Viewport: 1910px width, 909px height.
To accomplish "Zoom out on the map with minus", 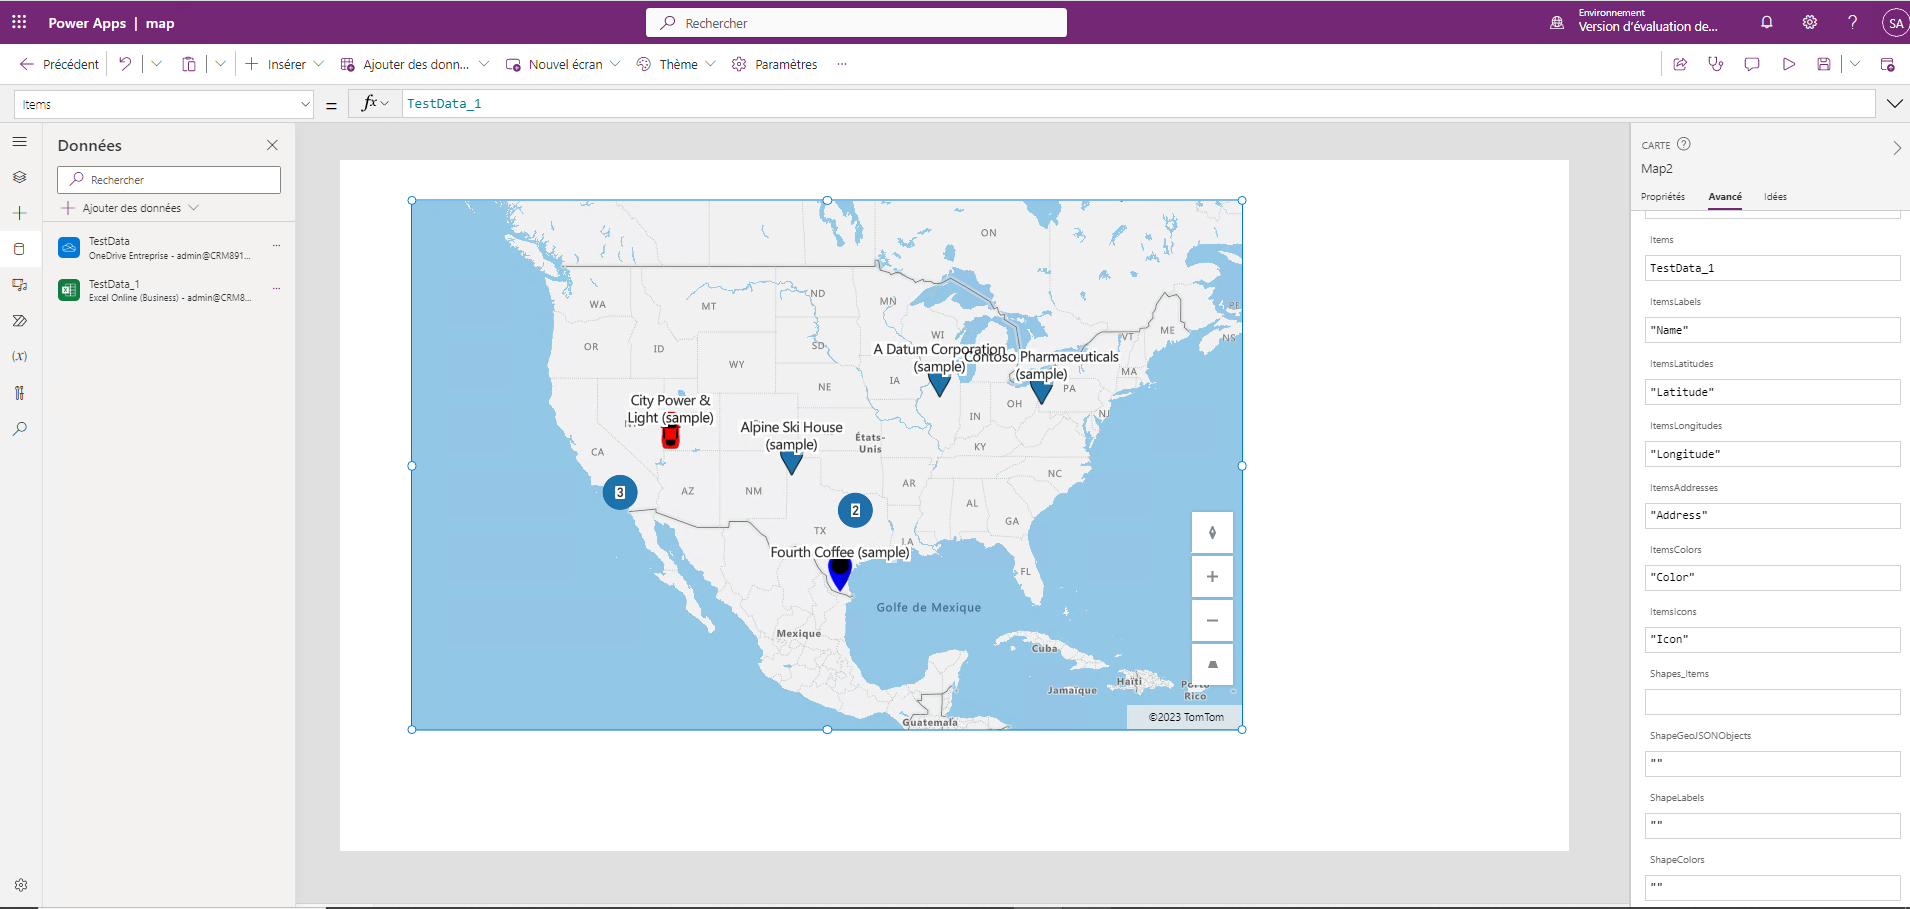I will tap(1212, 620).
